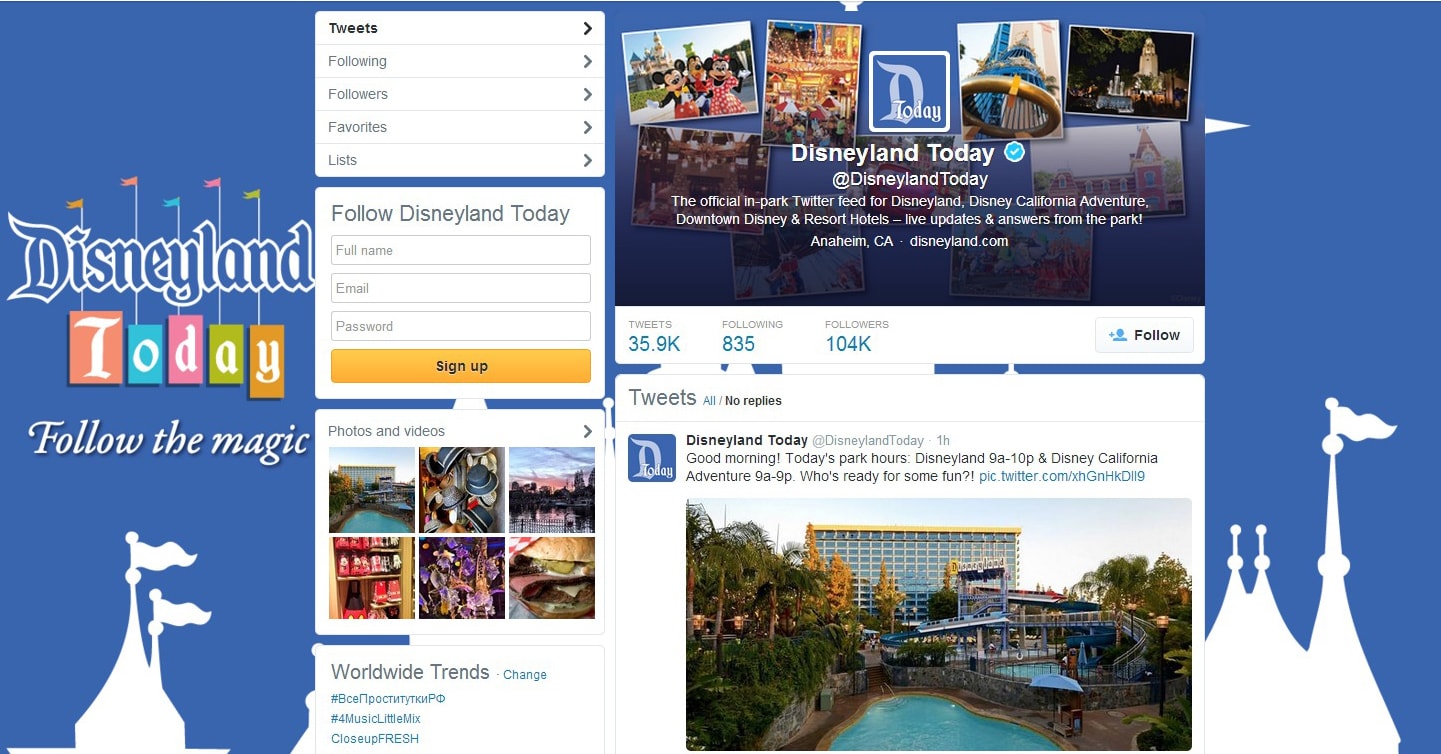Click the Follow button
The width and height of the screenshot is (1441, 754).
1144,335
